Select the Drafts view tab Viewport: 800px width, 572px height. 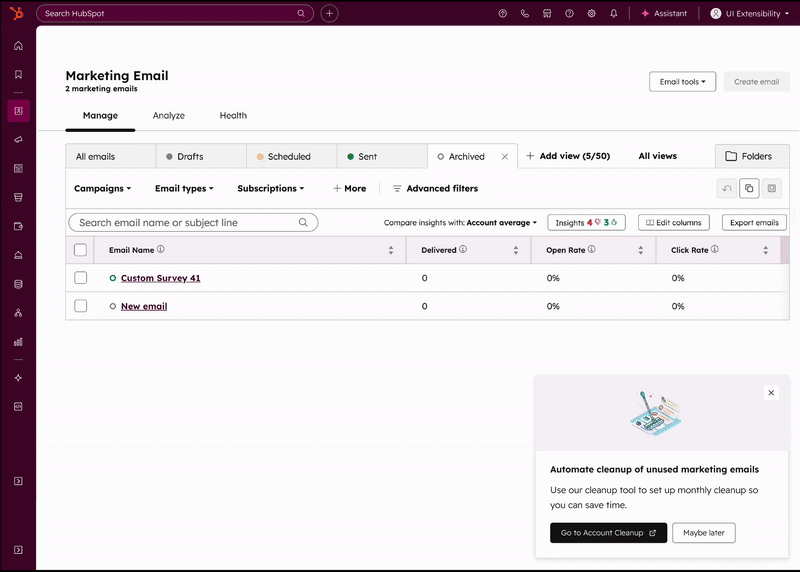tap(201, 156)
